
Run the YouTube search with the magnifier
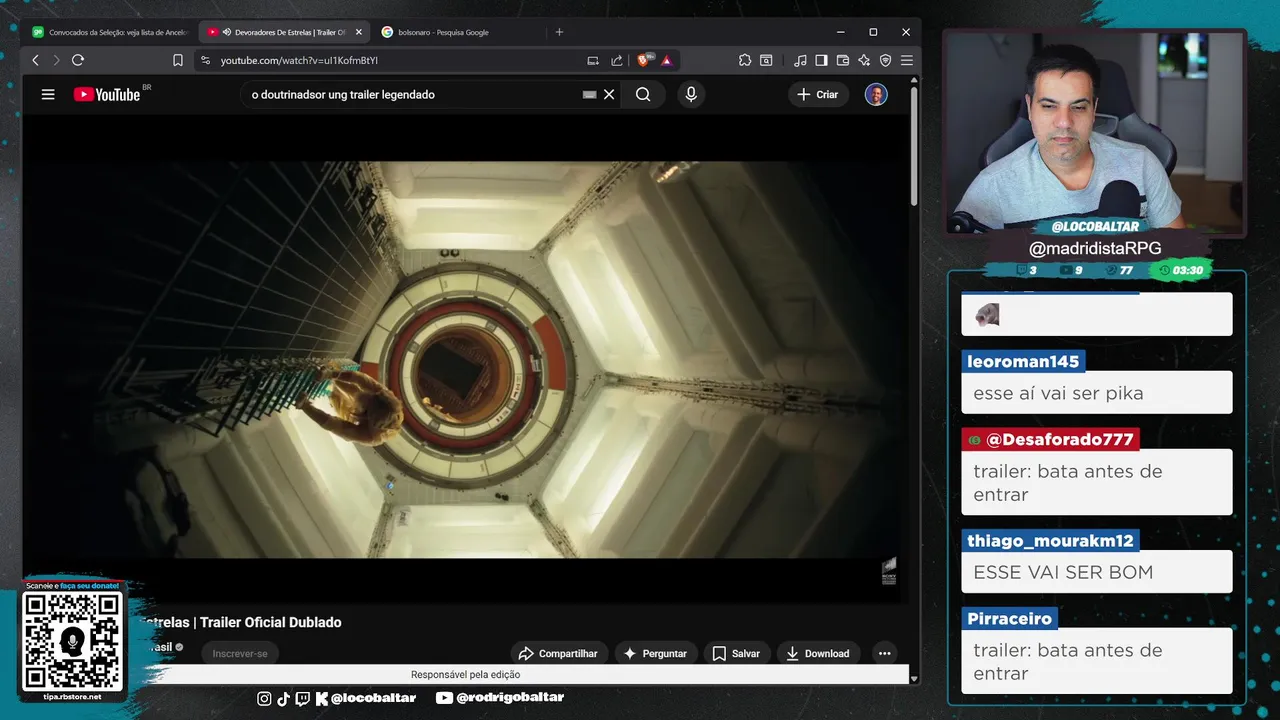pos(643,94)
